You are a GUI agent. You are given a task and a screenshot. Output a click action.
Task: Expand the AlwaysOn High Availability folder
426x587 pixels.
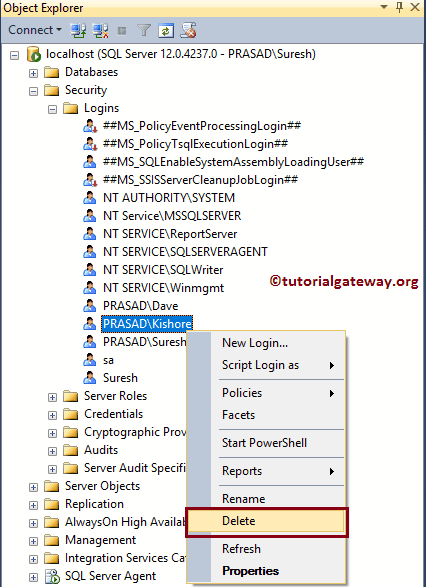33,523
